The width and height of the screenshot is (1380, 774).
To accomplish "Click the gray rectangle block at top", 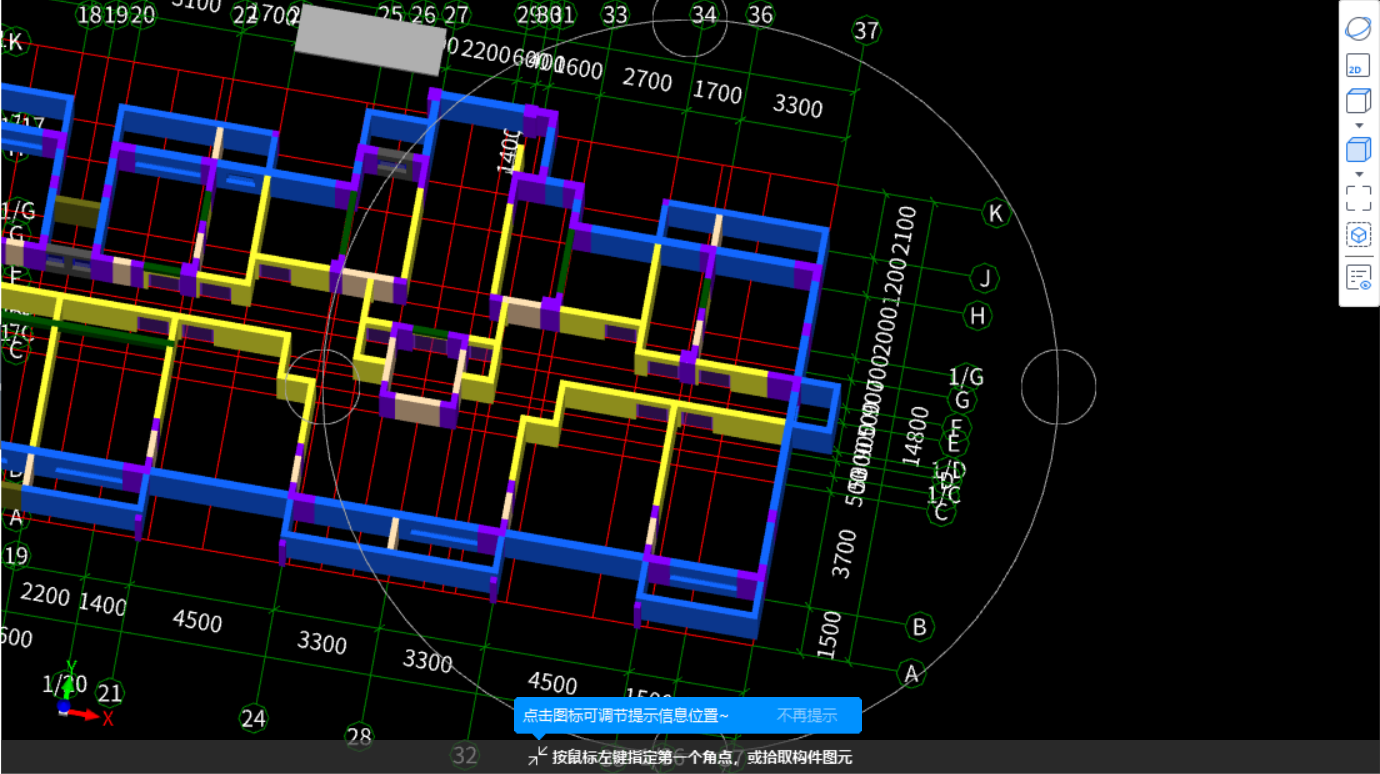I will click(x=370, y=40).
